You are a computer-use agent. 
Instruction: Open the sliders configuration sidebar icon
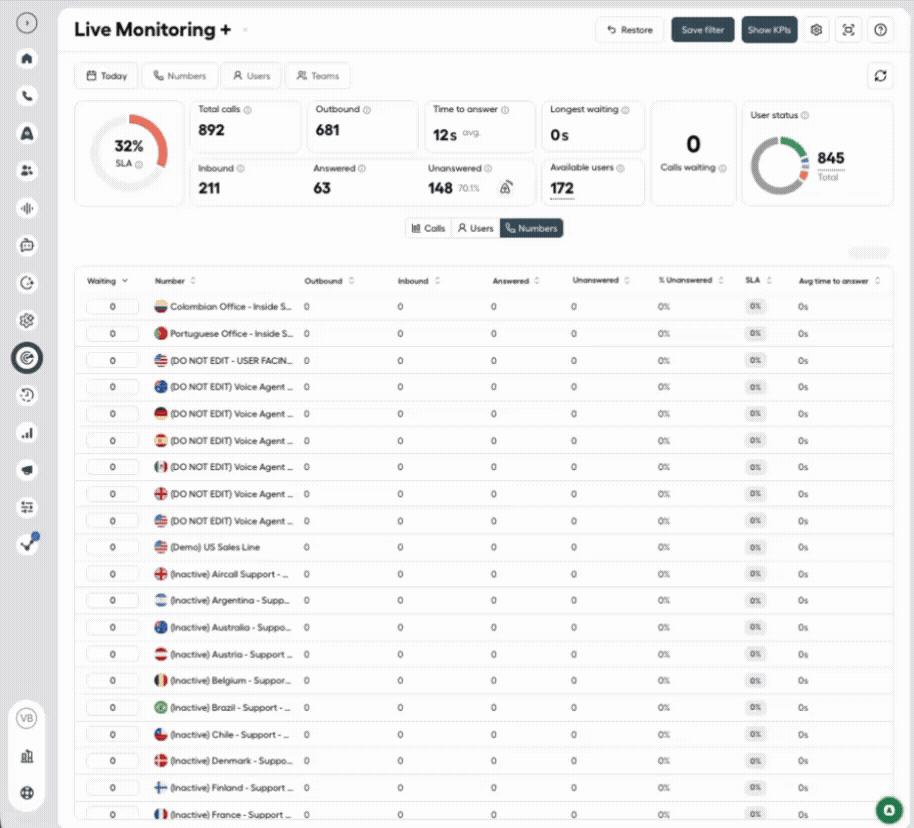27,507
